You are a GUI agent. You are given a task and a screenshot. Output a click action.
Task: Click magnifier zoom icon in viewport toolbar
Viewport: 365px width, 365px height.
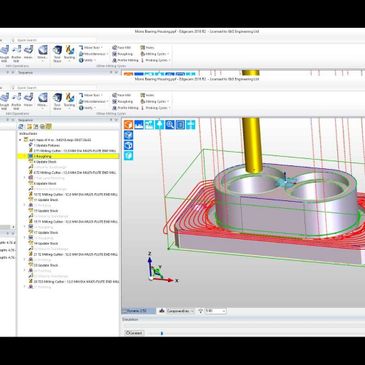coord(170,125)
